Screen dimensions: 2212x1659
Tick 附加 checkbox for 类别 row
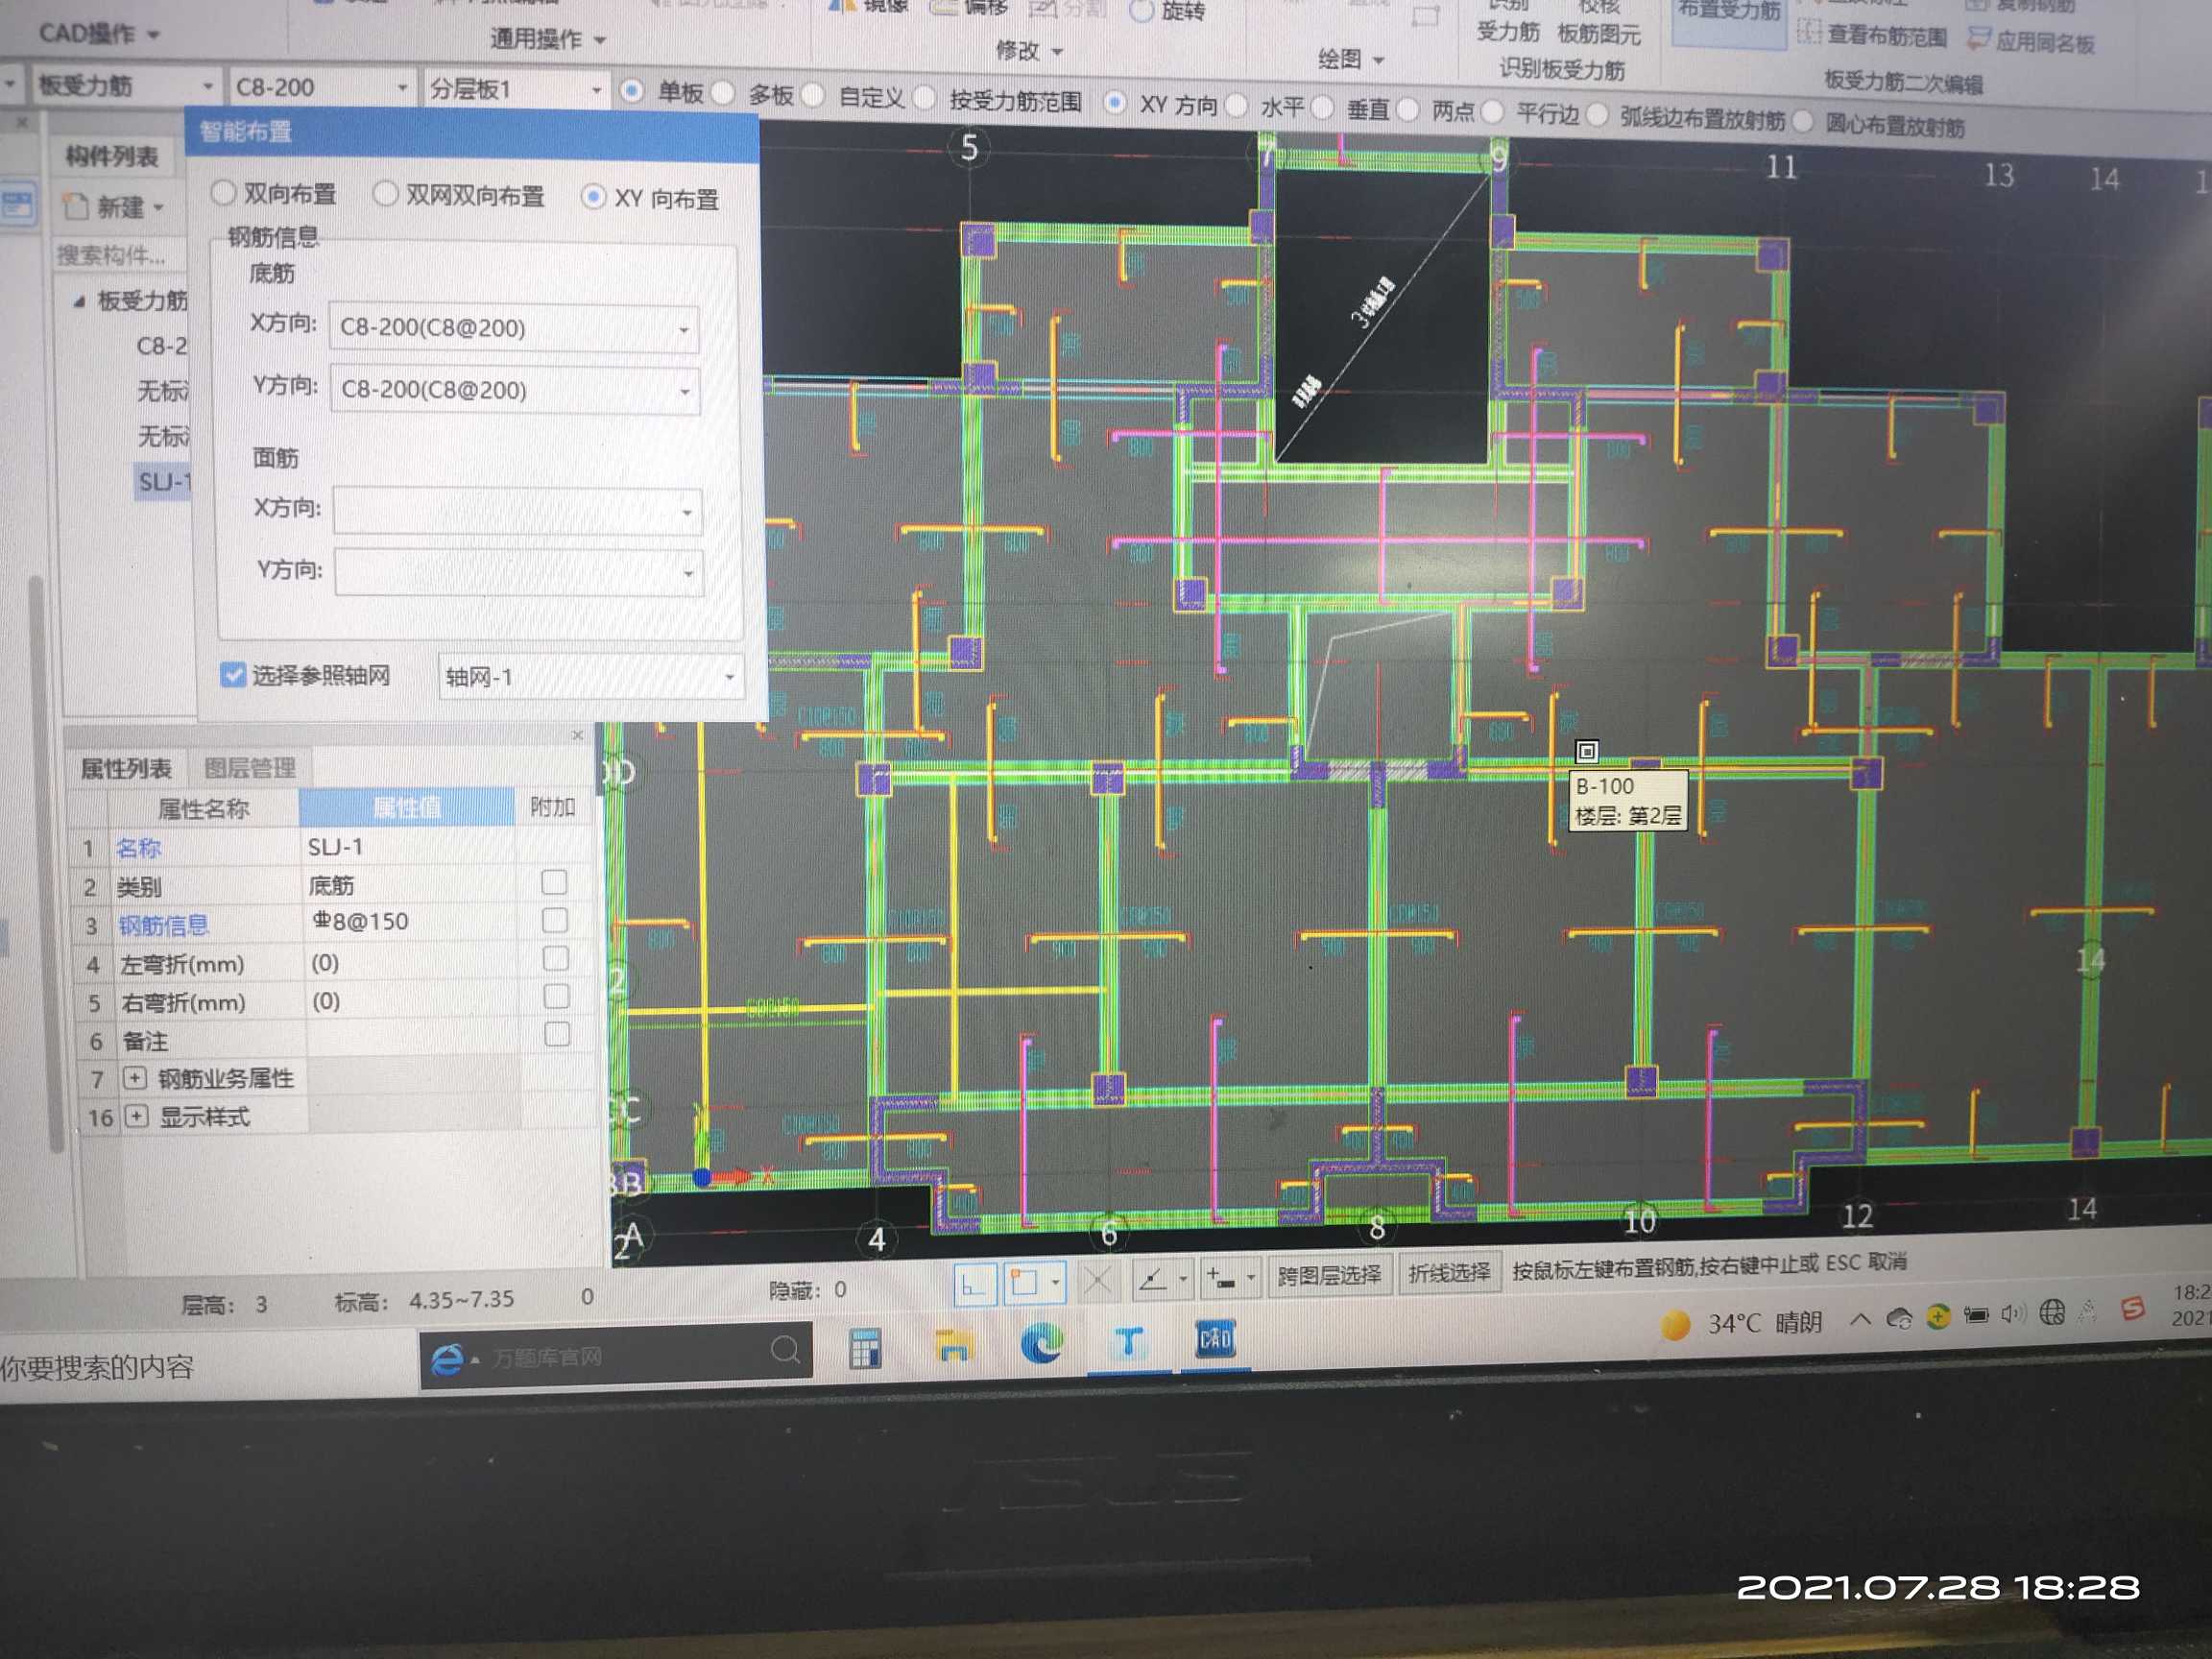point(554,882)
